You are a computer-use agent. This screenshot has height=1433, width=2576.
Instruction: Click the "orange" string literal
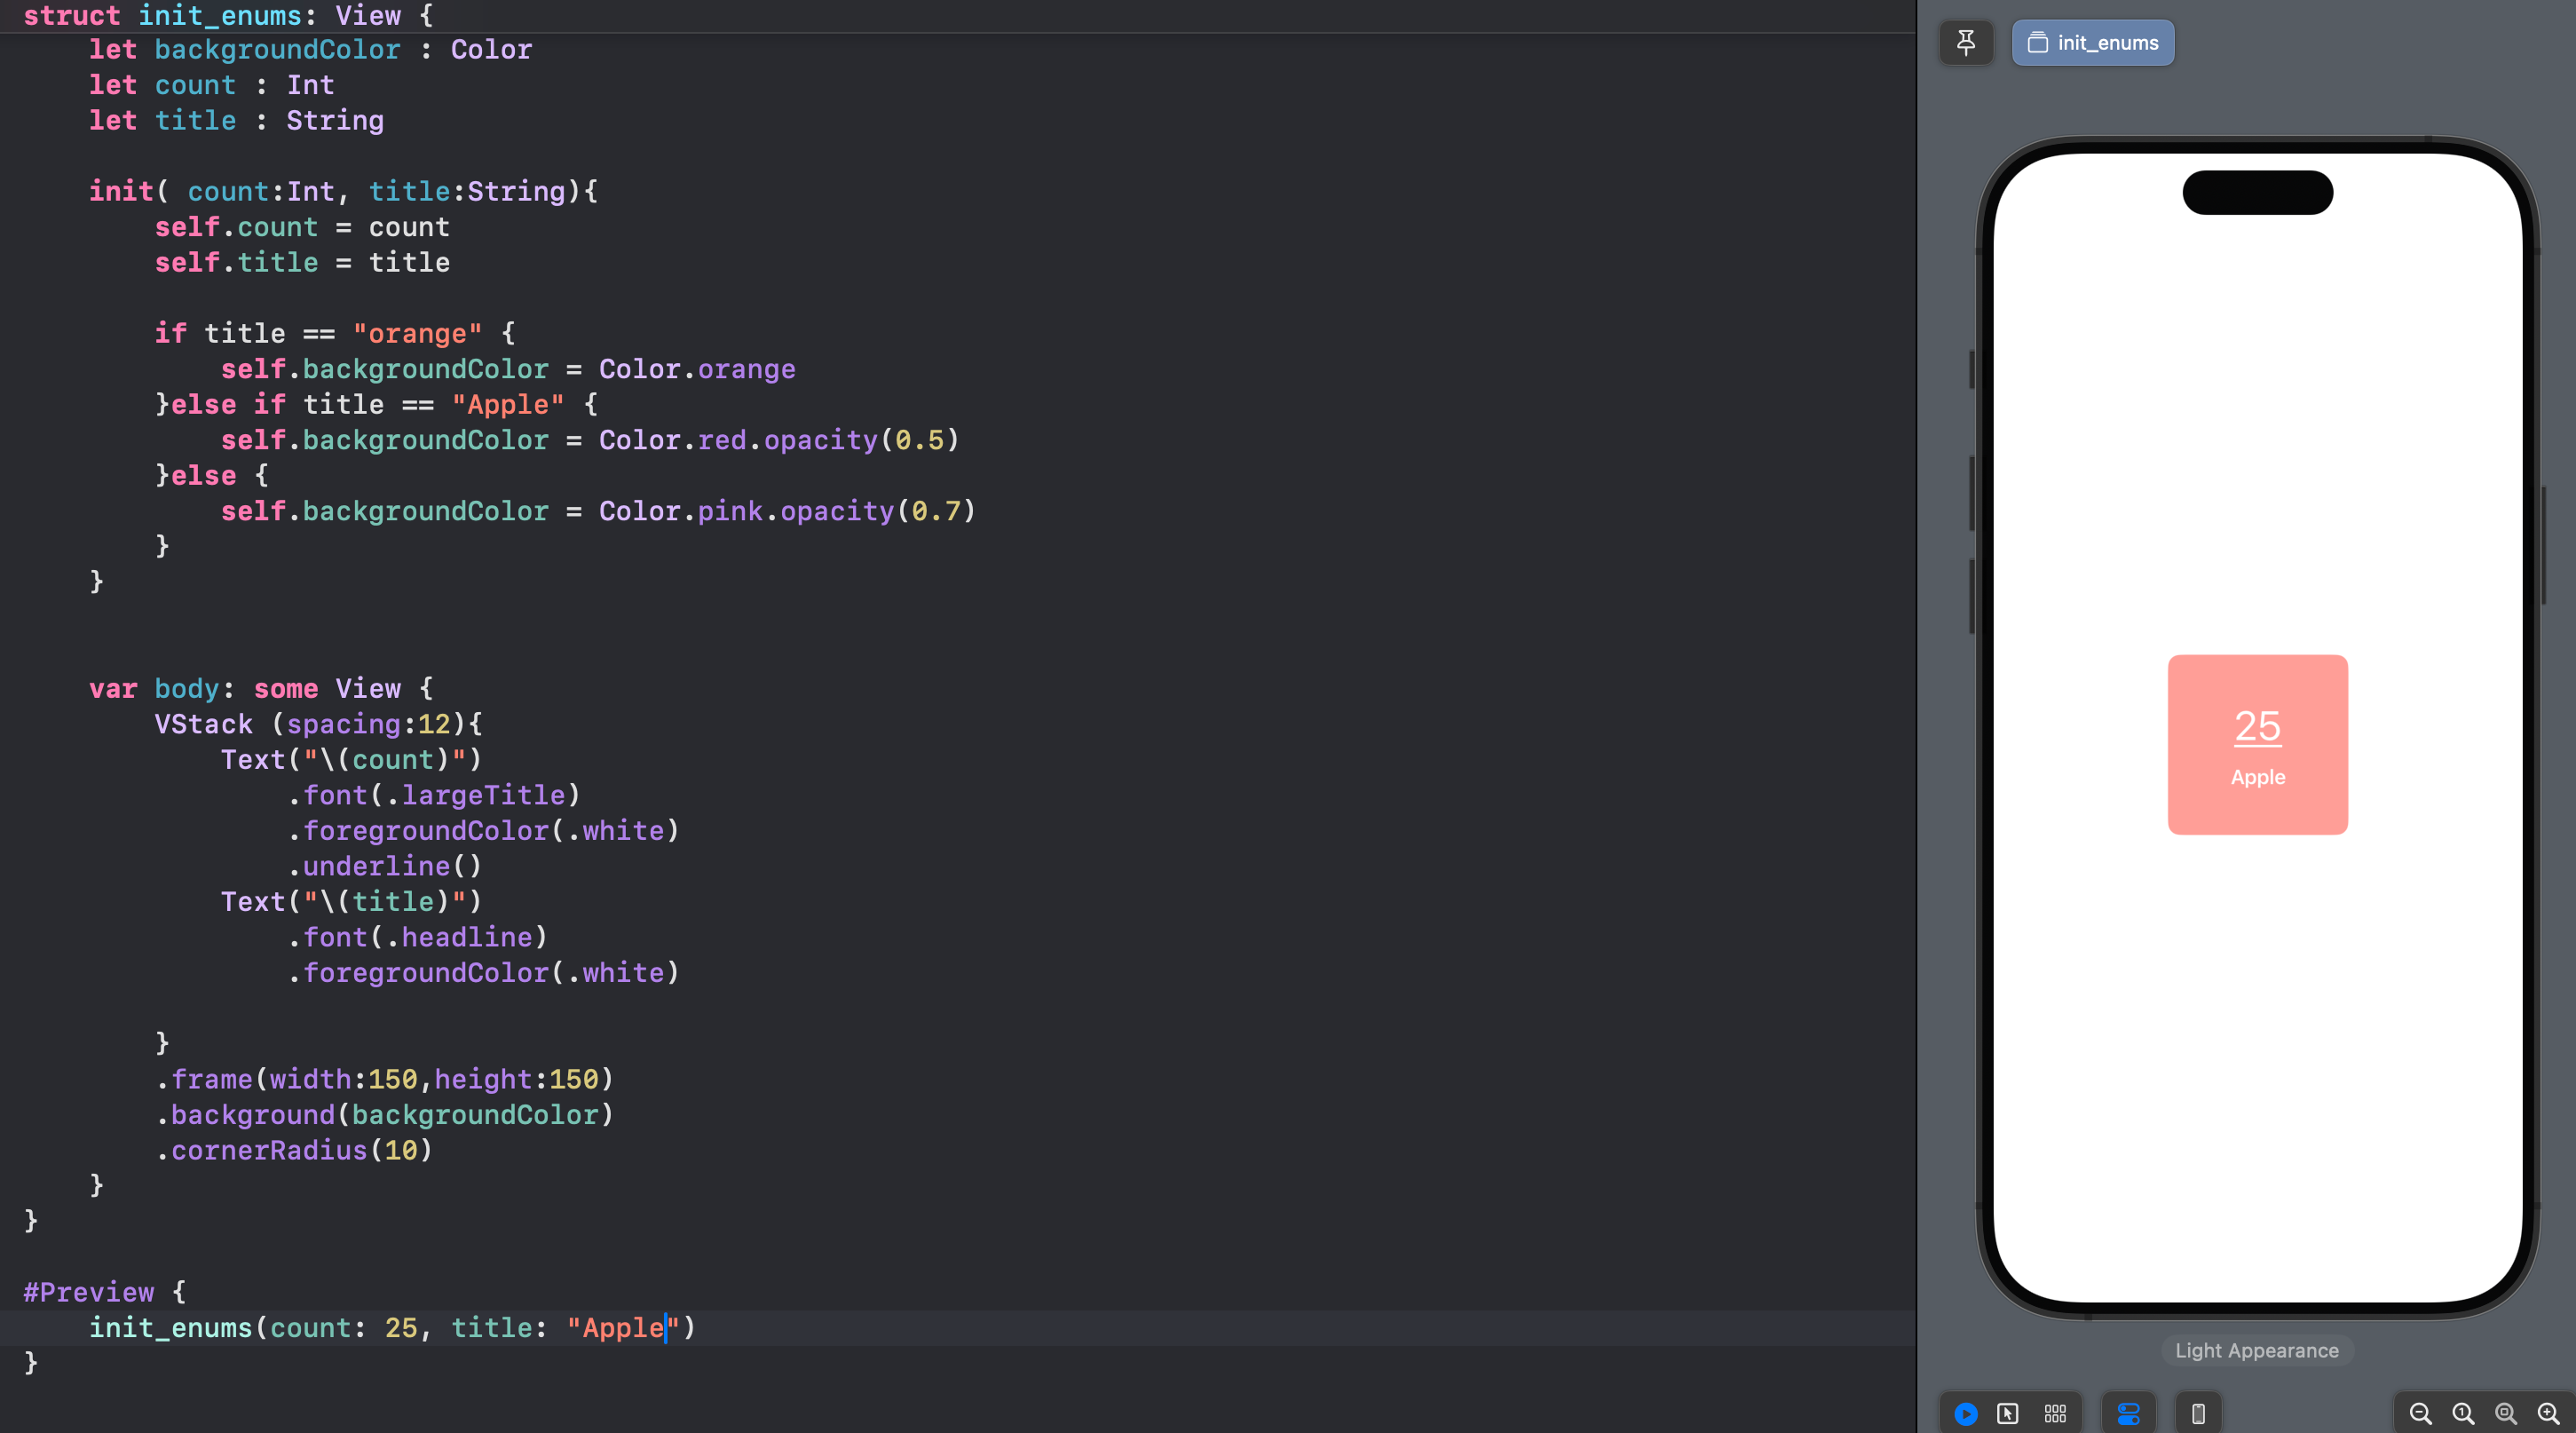tap(417, 333)
